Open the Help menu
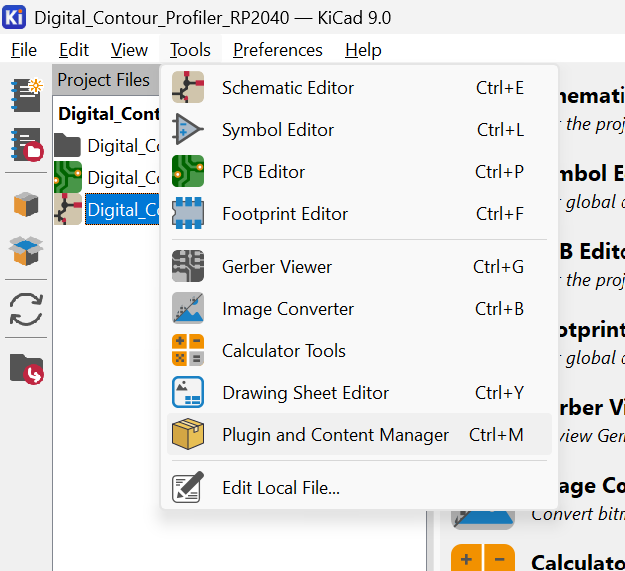 tap(363, 50)
